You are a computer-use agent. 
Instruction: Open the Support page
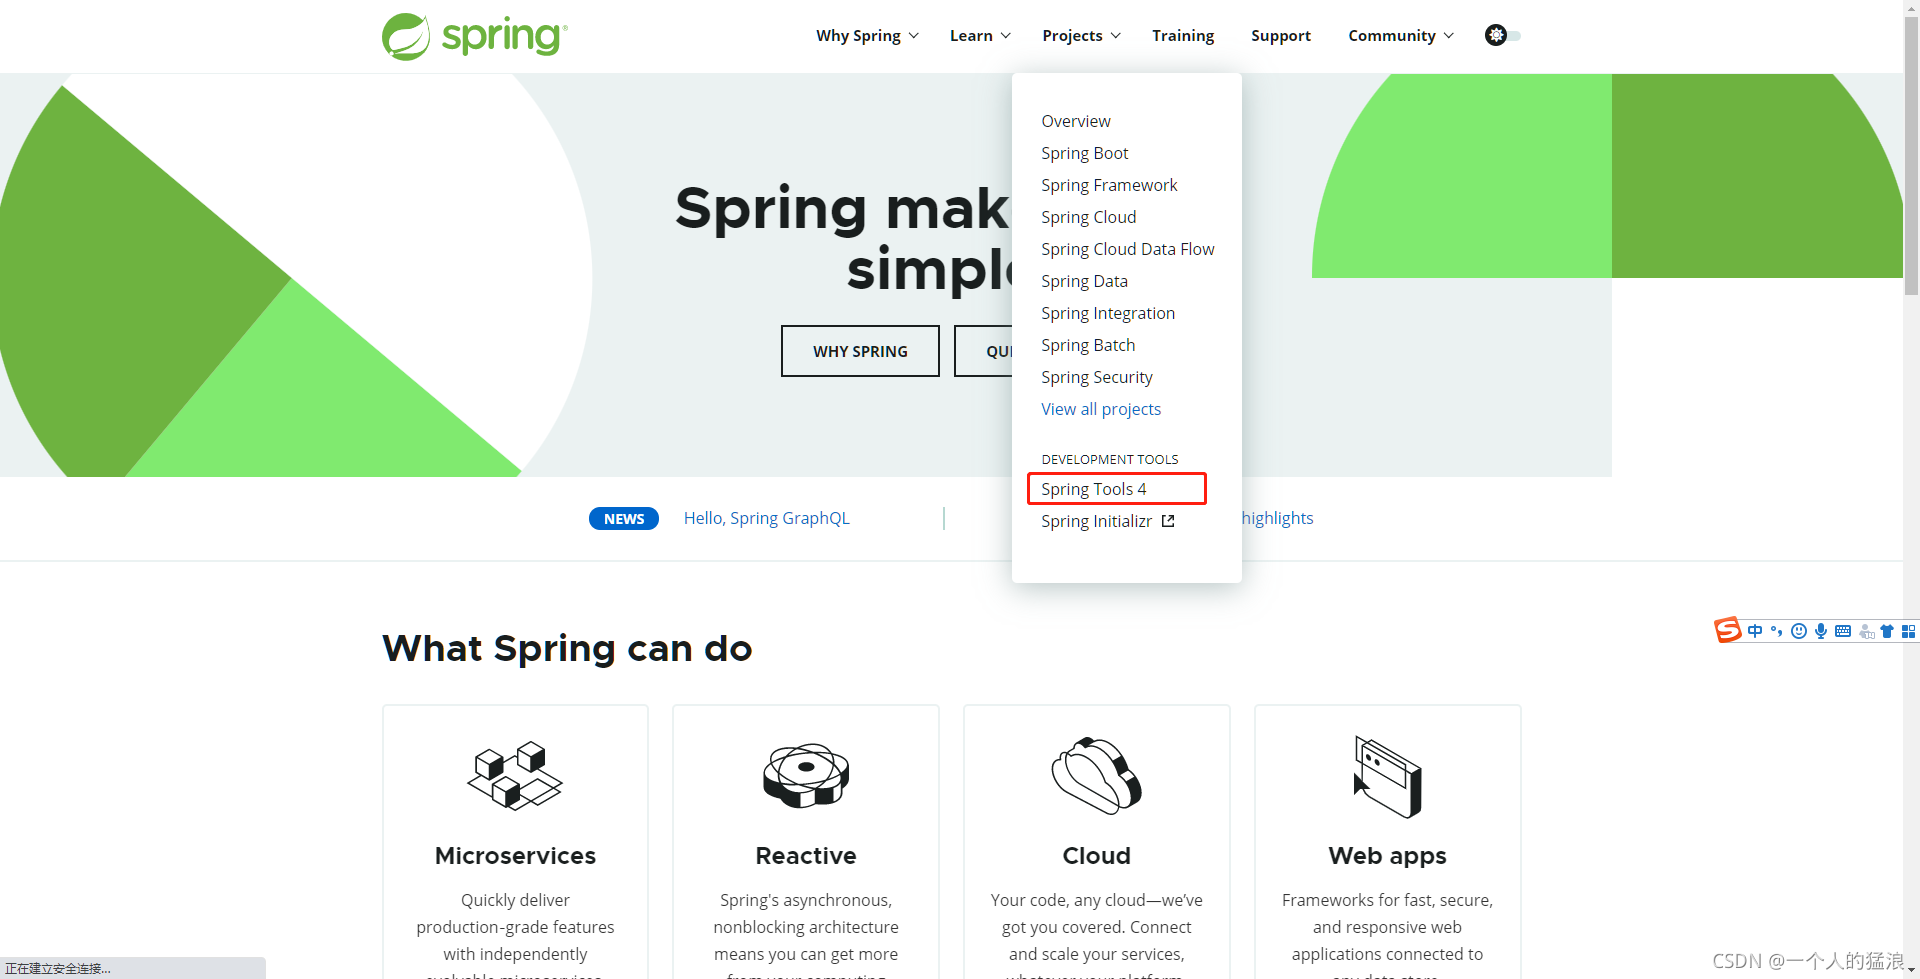point(1281,35)
